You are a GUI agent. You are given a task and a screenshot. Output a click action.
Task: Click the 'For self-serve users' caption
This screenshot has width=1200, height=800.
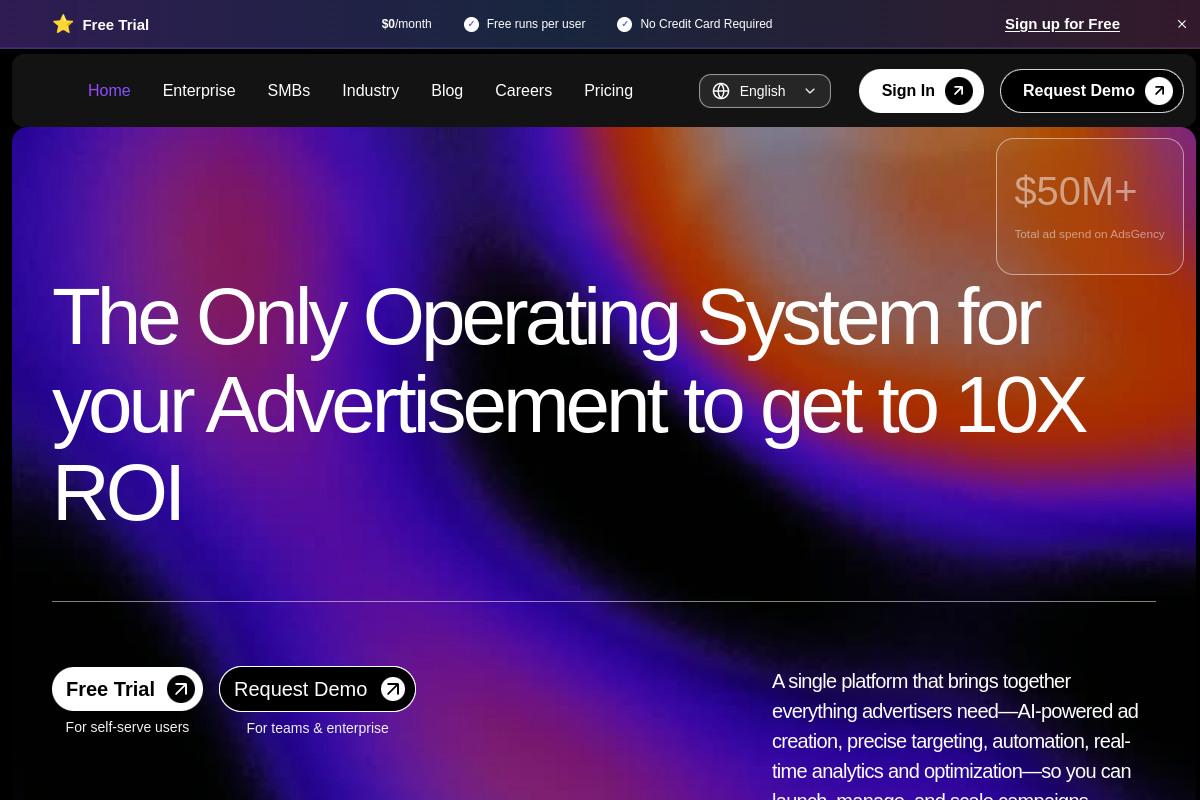pos(127,727)
